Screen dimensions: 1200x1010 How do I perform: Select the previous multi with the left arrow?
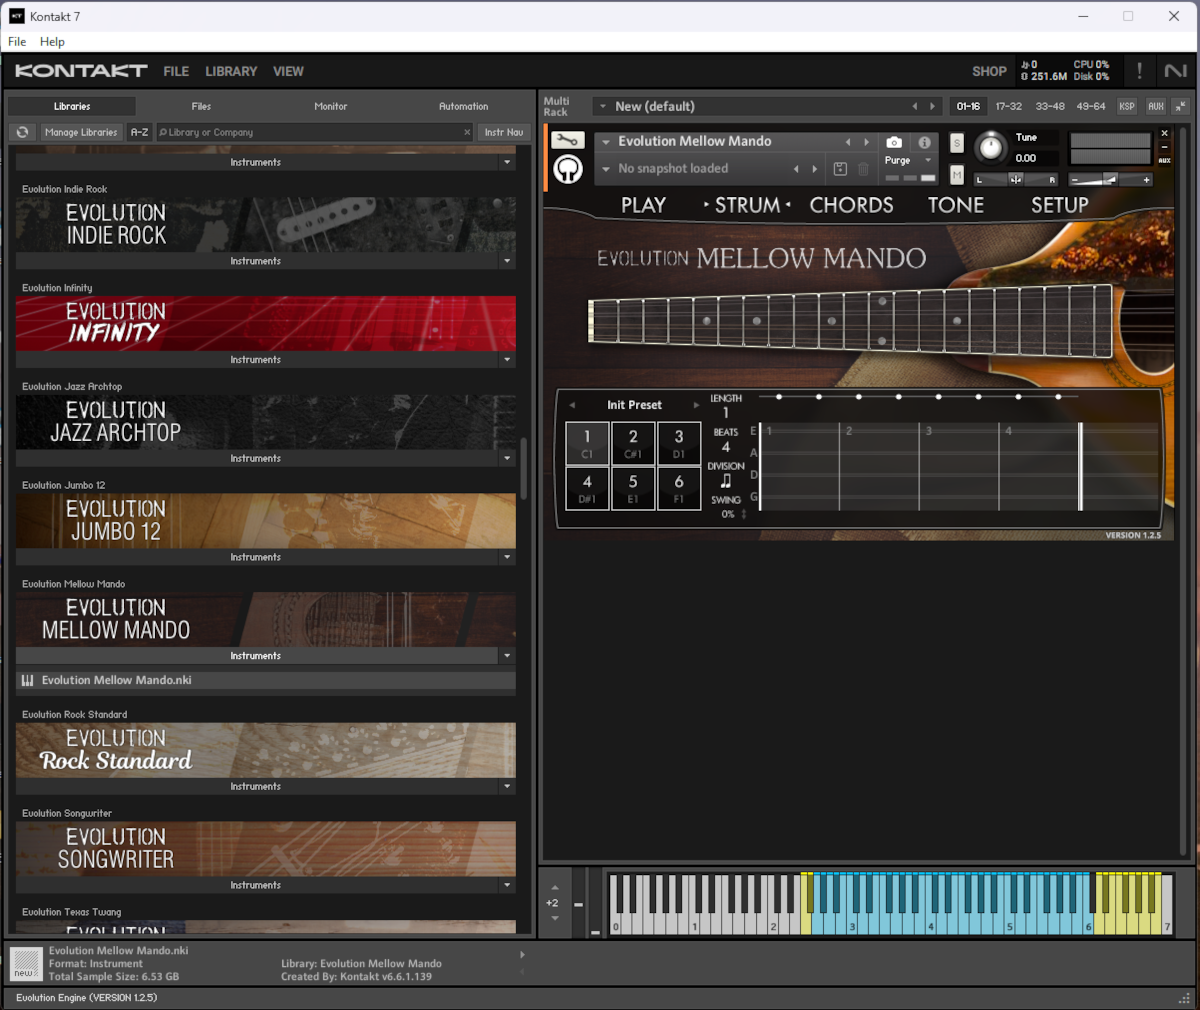(x=914, y=106)
